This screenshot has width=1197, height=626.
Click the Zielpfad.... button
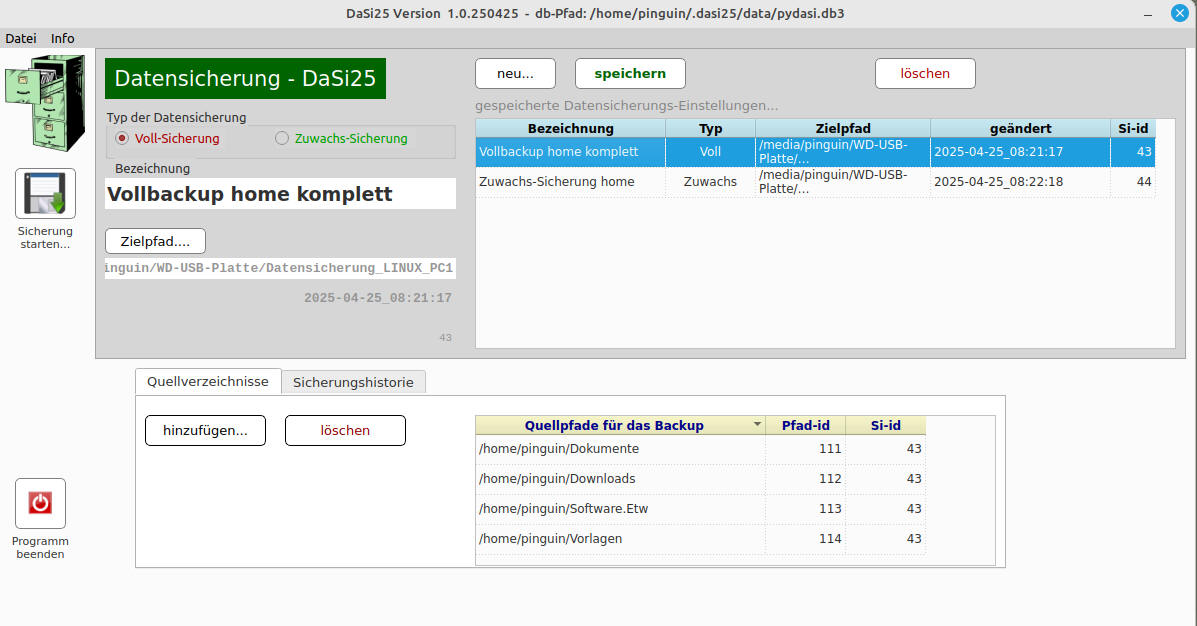coord(155,241)
